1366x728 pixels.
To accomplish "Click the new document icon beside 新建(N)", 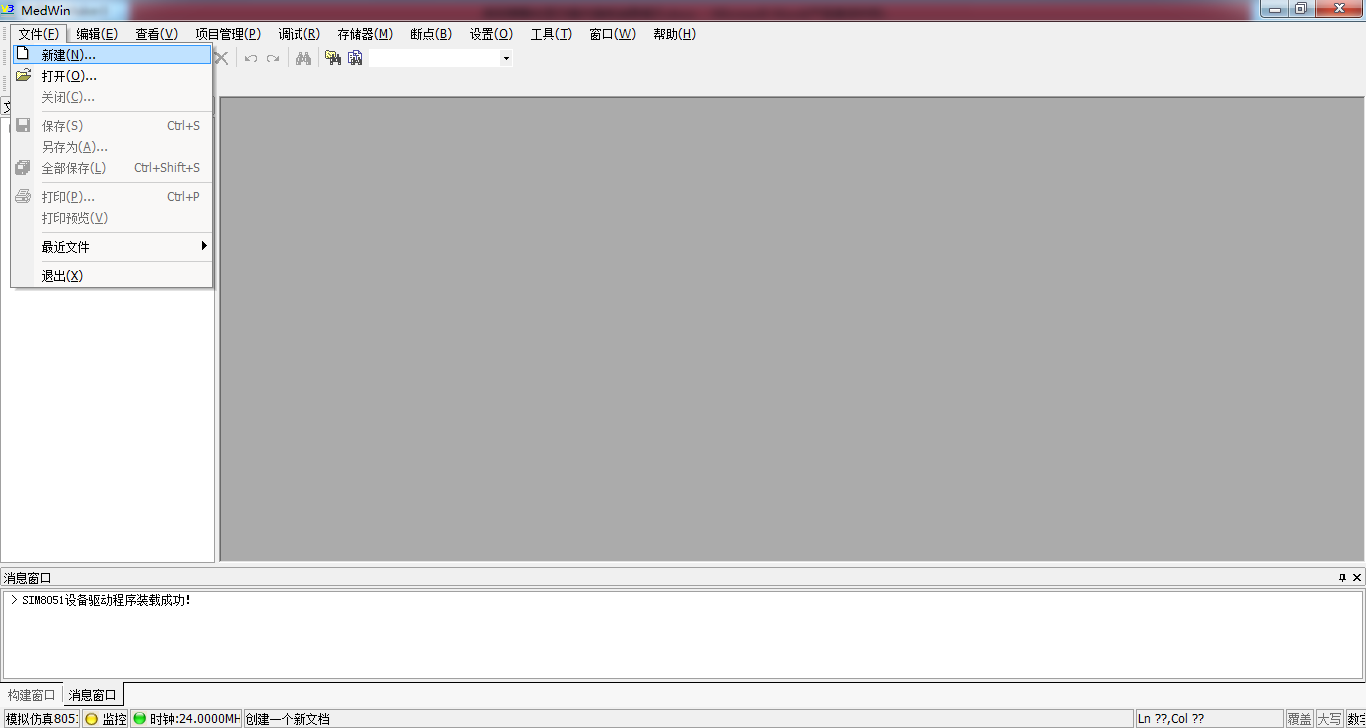I will [x=23, y=54].
